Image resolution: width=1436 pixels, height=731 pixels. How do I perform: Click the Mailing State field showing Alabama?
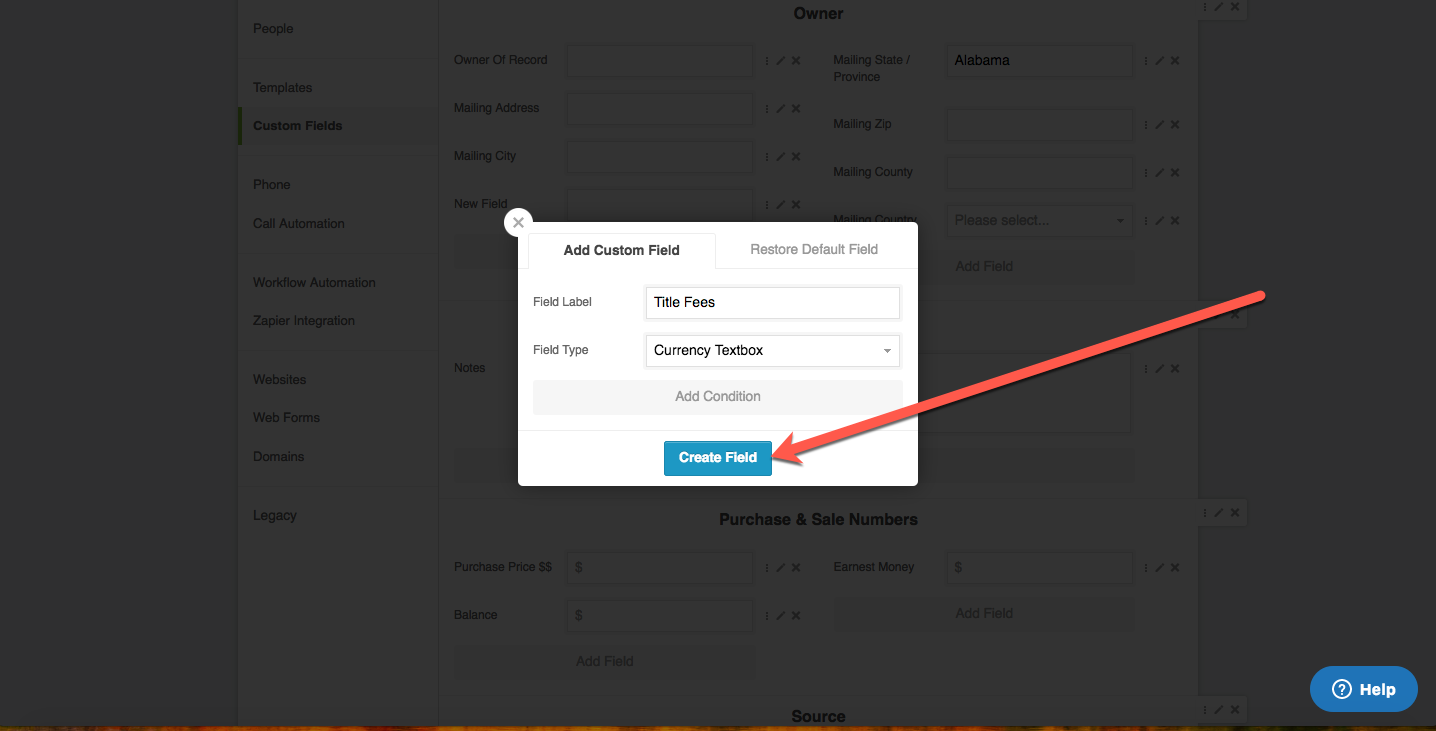coord(1039,61)
